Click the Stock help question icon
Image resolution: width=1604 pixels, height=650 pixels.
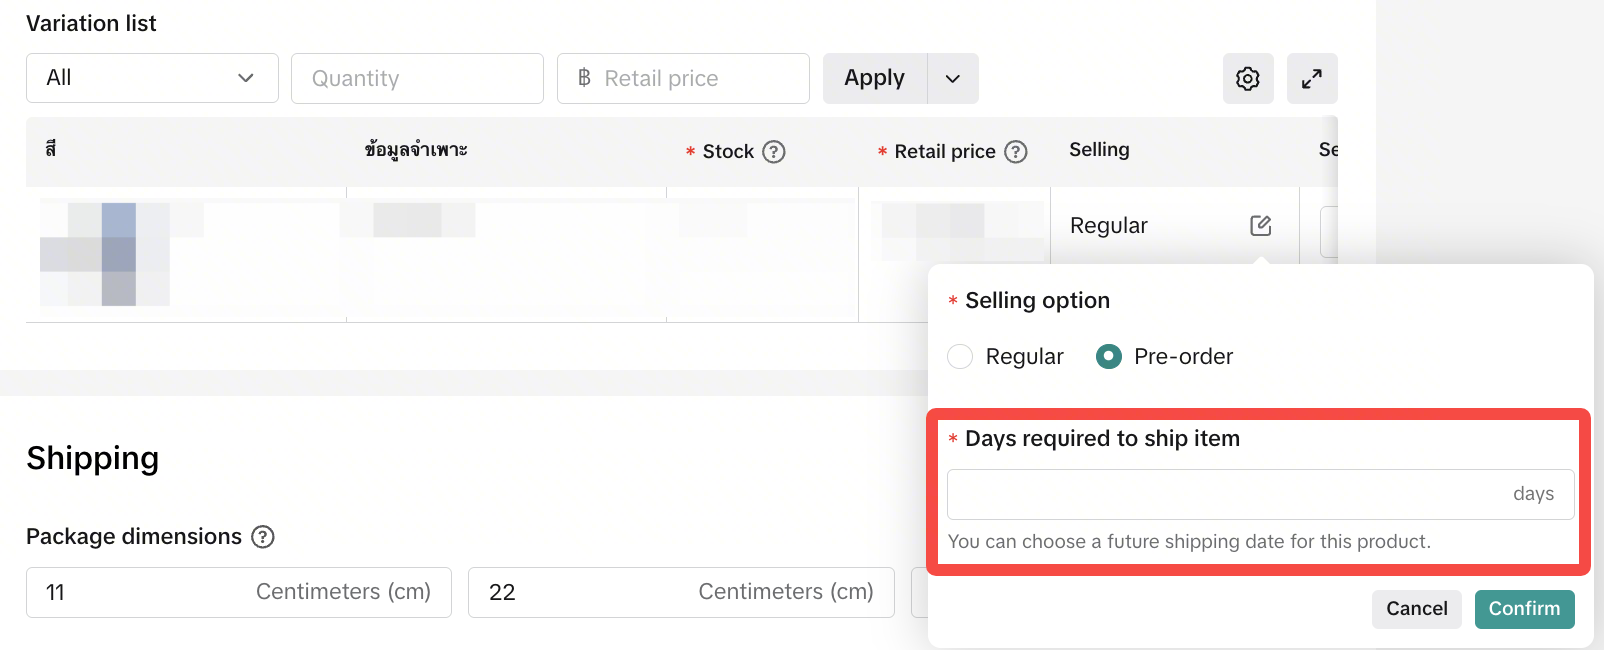click(774, 151)
